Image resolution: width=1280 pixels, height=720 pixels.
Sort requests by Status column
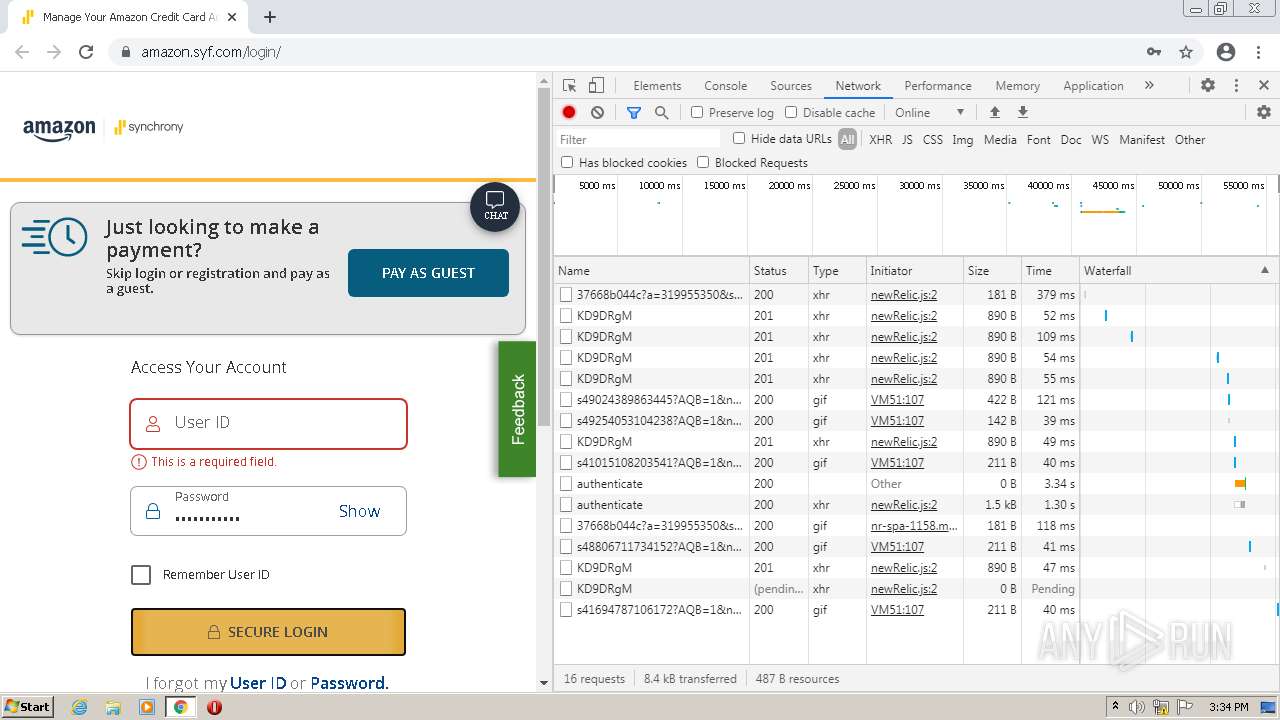(x=778, y=270)
